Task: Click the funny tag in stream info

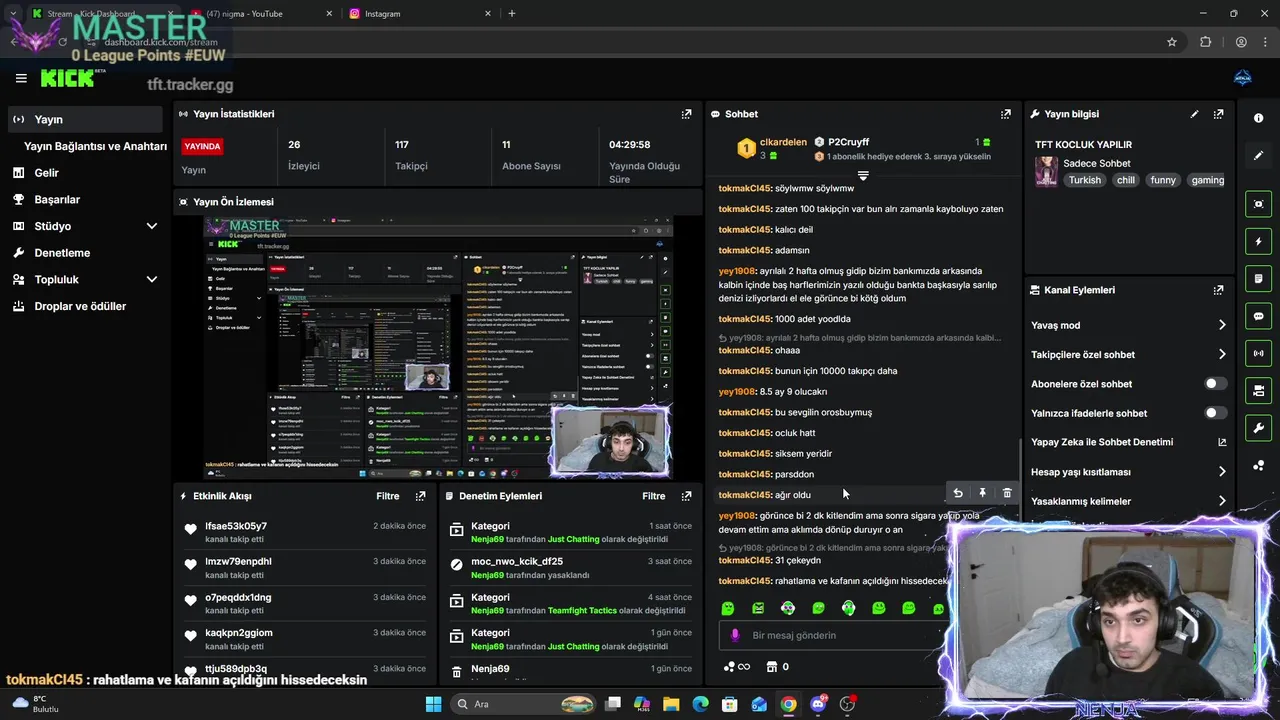Action: point(1163,180)
